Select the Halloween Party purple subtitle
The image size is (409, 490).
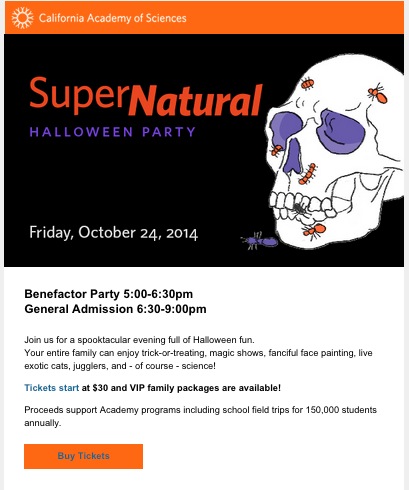point(113,132)
